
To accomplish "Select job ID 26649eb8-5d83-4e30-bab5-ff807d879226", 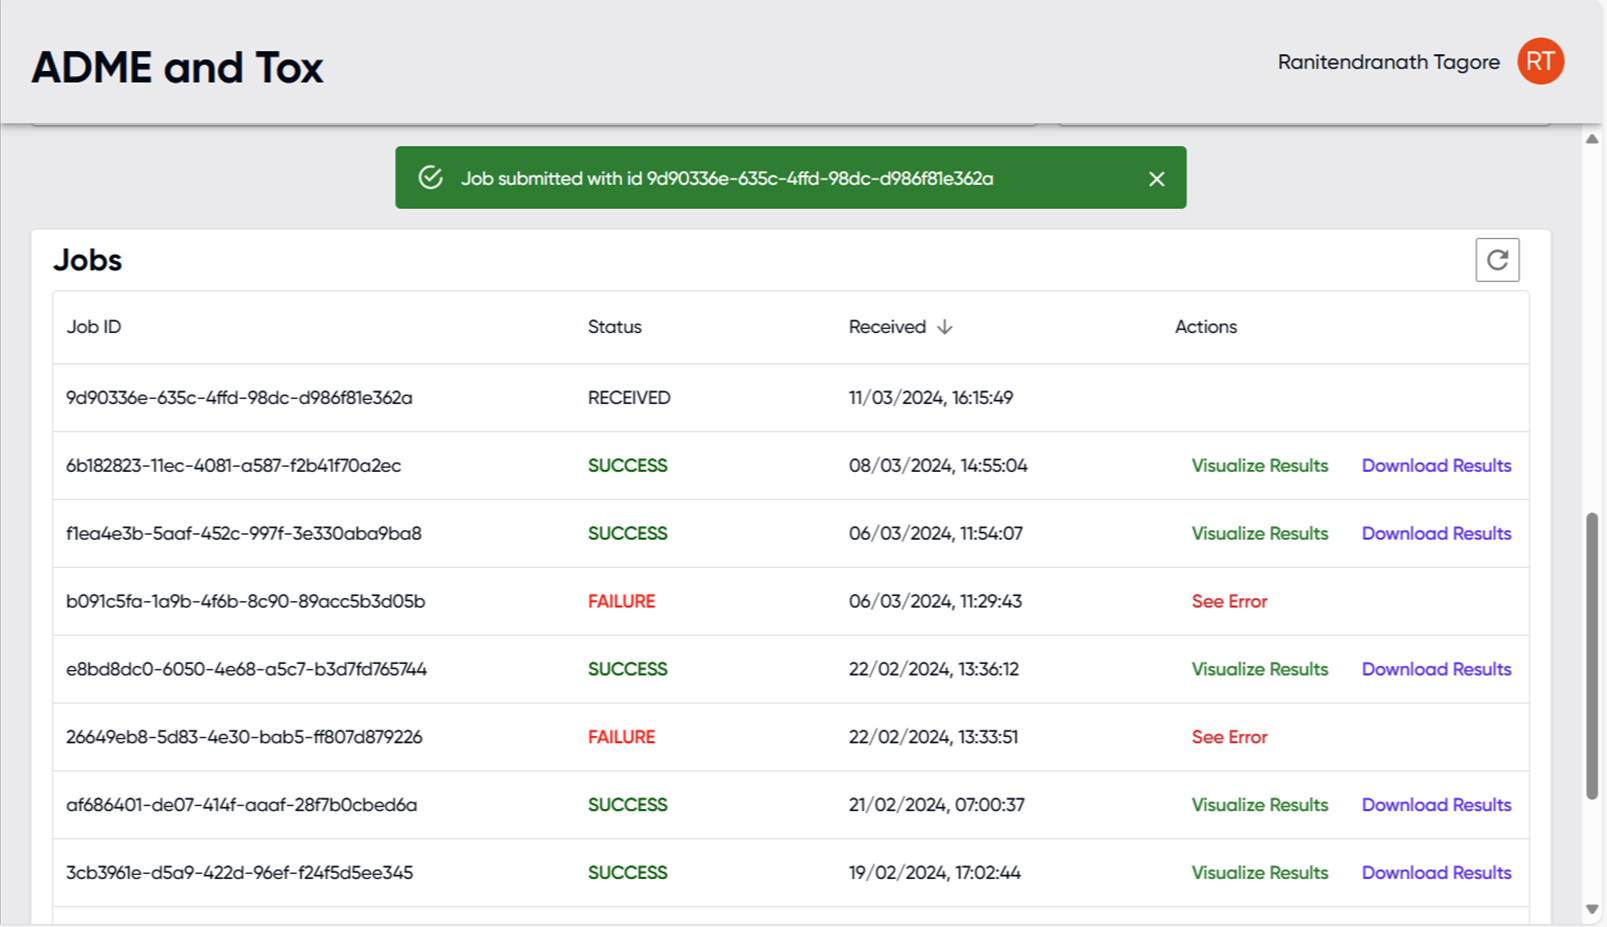I will click(x=244, y=737).
